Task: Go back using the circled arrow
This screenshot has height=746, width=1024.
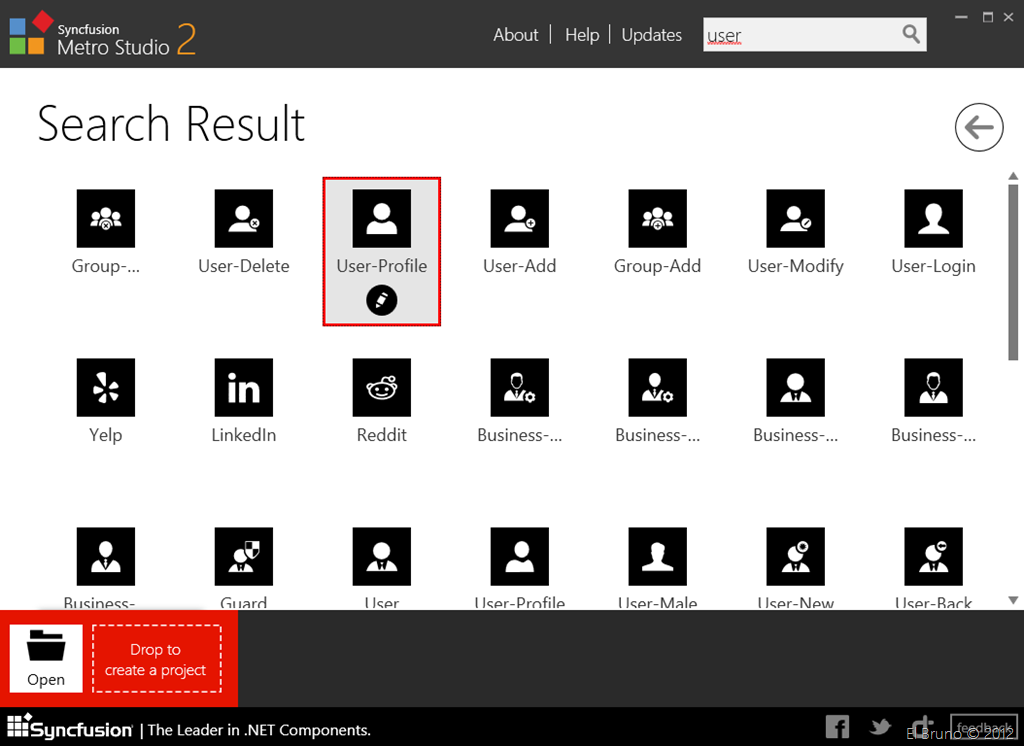Action: [x=979, y=127]
